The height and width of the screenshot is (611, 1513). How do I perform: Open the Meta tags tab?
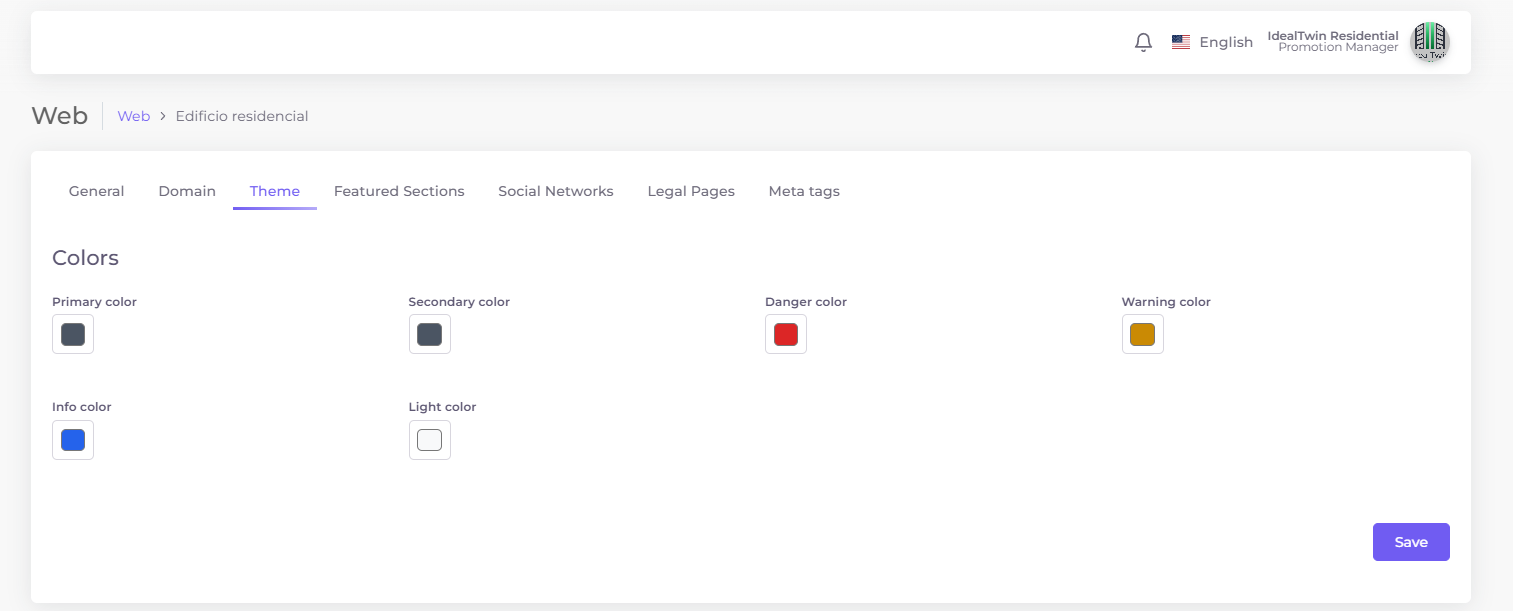804,191
